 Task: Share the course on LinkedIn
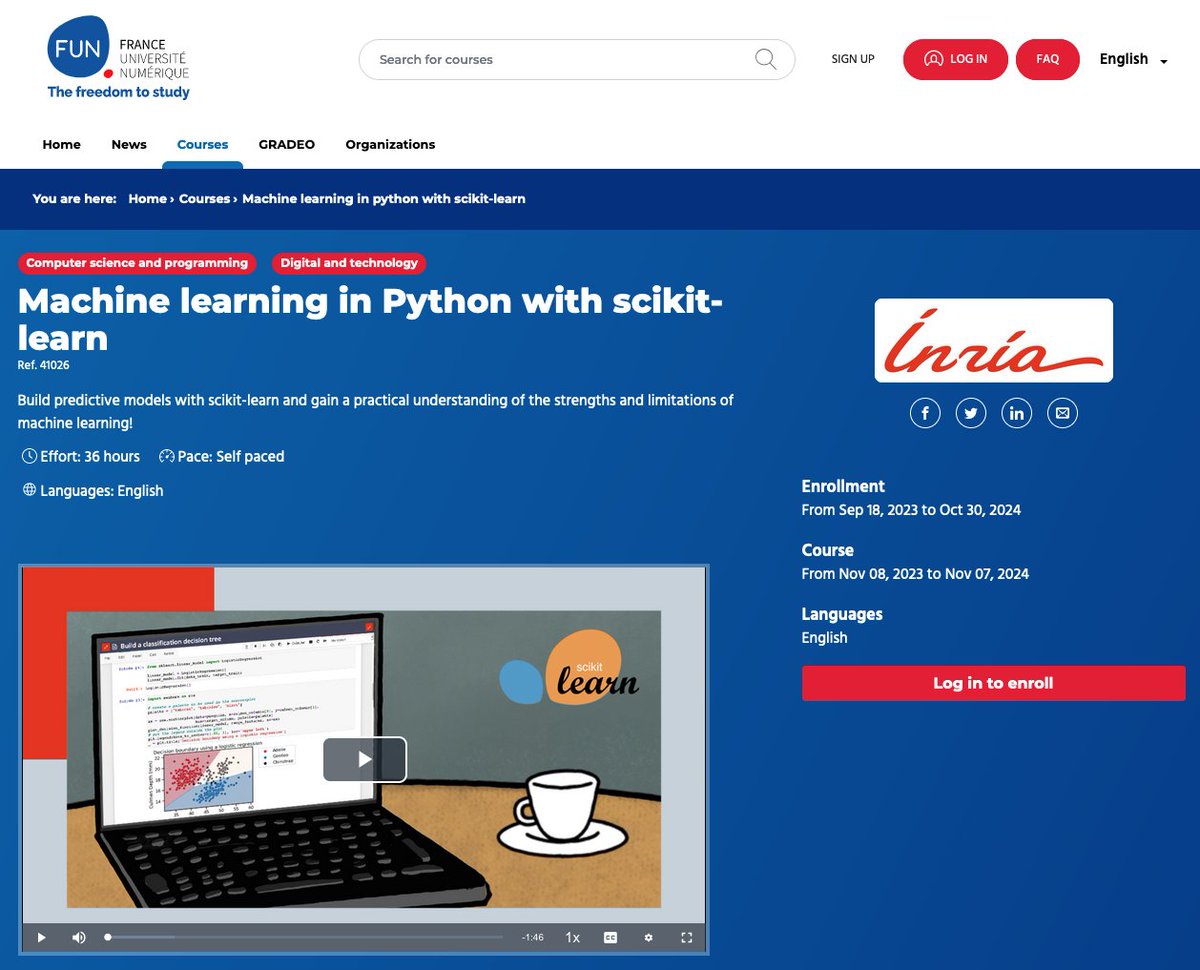tap(1017, 412)
